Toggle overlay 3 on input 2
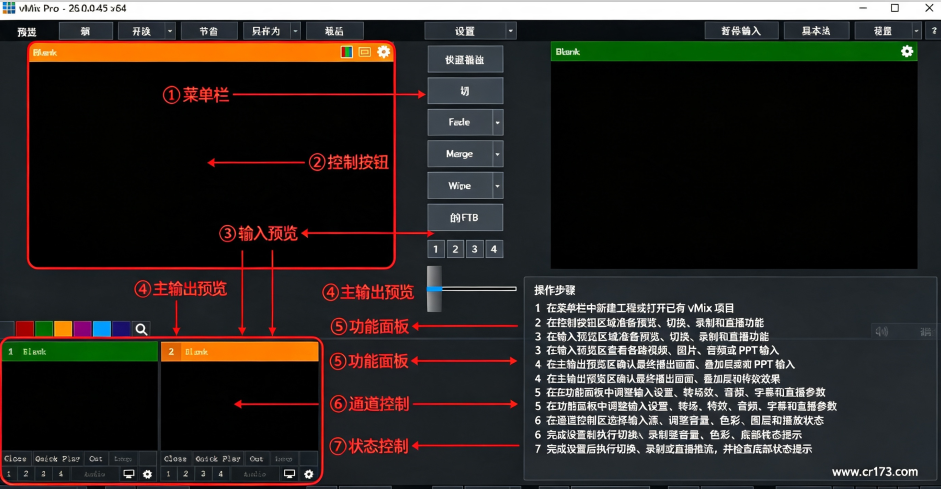The image size is (941, 489). 203,474
